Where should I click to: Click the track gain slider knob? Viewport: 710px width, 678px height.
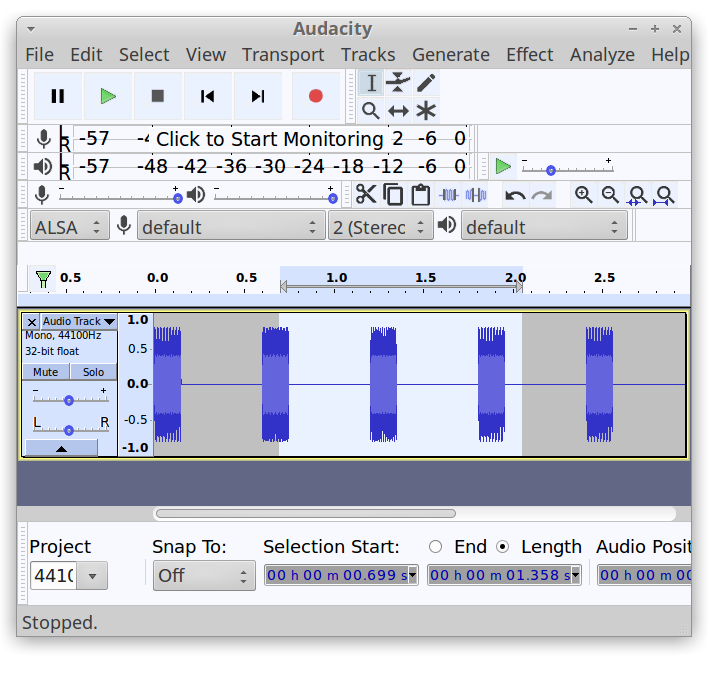[x=69, y=400]
